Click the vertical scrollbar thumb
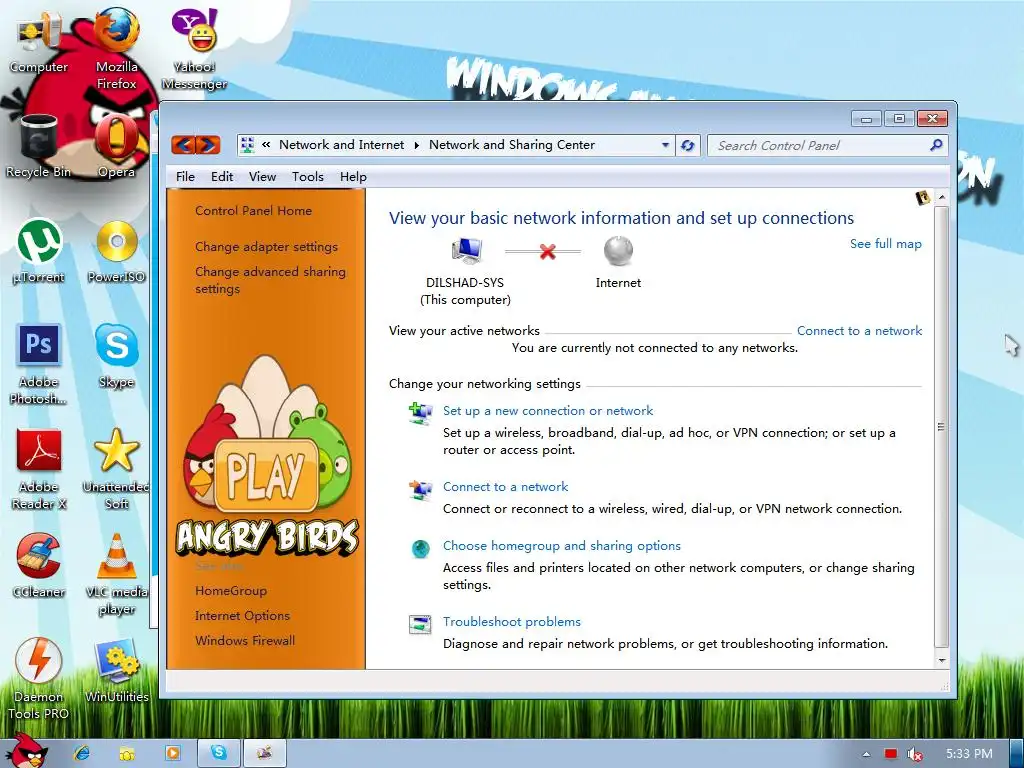Screen dimensions: 1024x768 [942, 426]
